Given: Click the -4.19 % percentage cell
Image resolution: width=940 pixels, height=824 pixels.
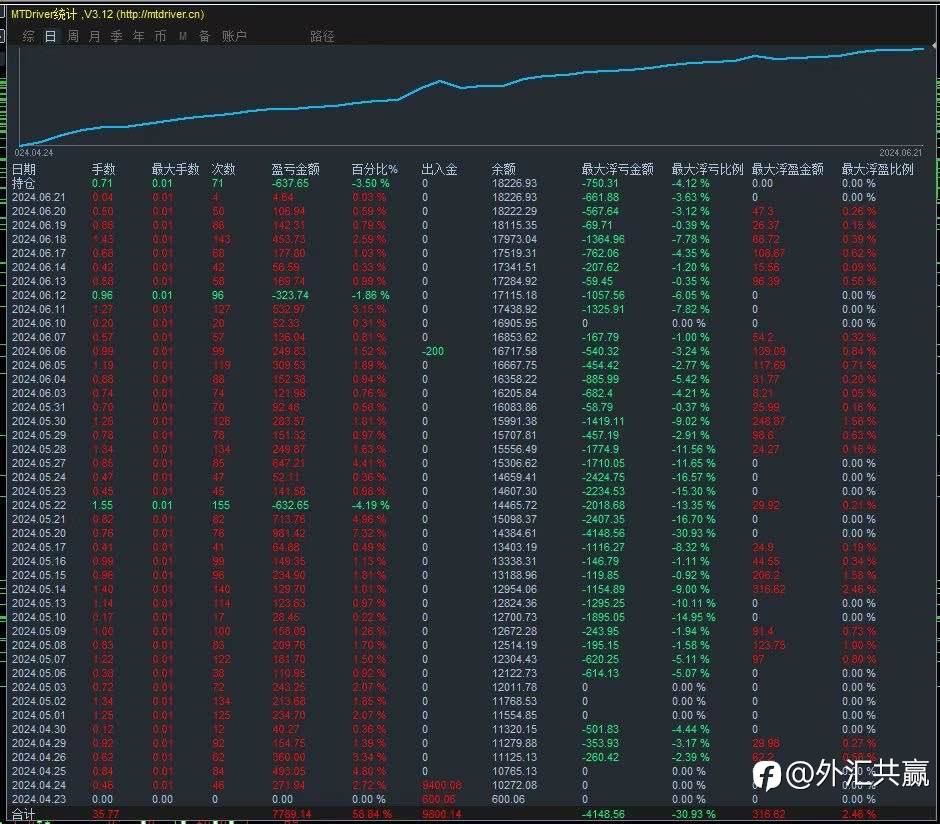Looking at the screenshot, I should tap(370, 505).
